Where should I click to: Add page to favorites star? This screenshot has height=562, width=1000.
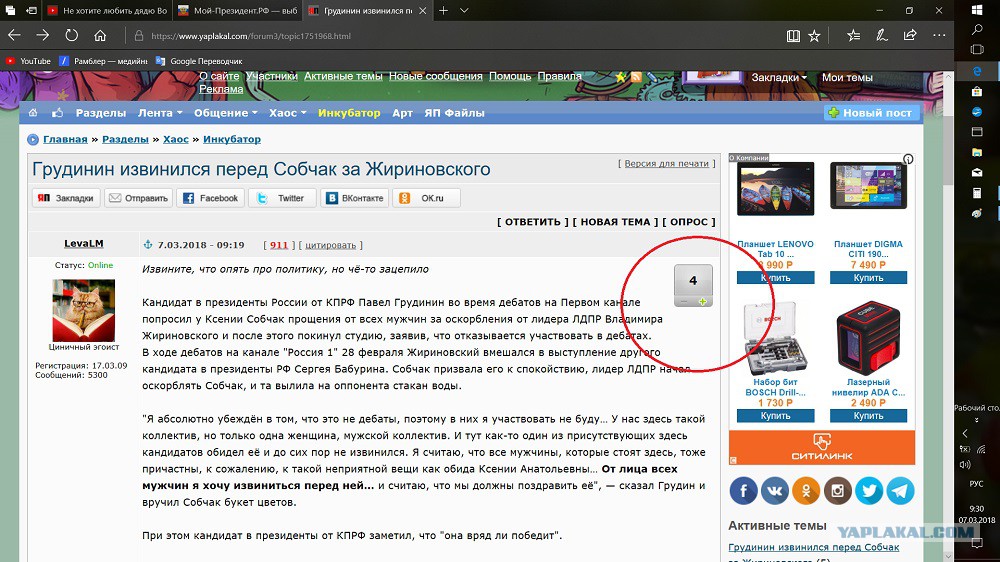pos(814,36)
